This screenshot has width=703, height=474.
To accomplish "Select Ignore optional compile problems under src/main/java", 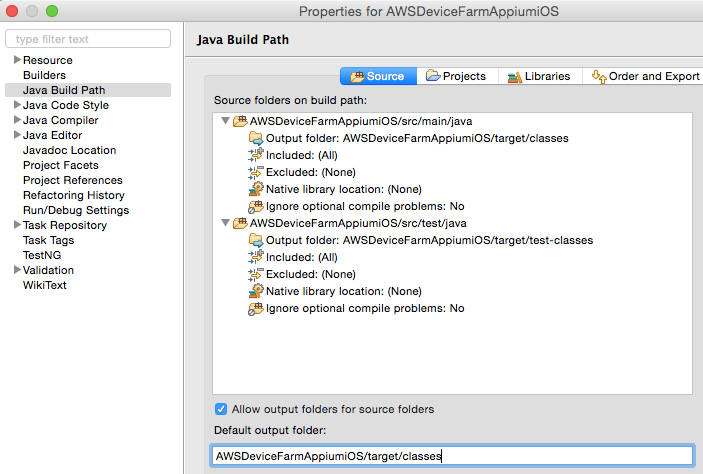I will (x=365, y=206).
